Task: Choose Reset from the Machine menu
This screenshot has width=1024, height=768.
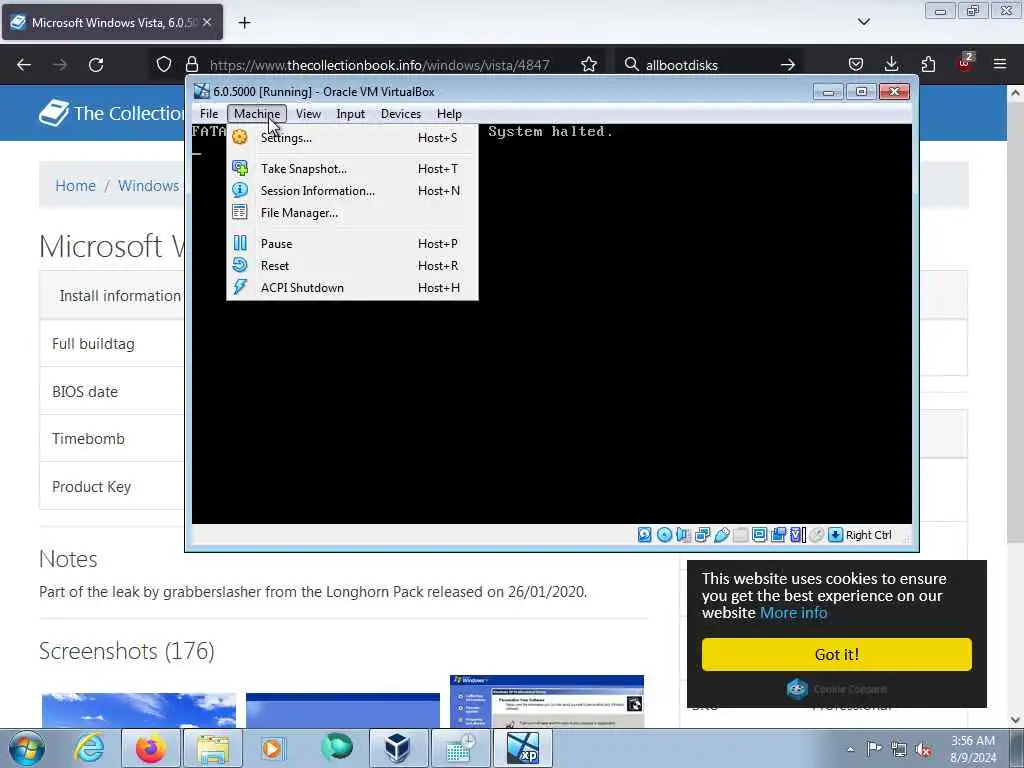Action: (x=352, y=266)
